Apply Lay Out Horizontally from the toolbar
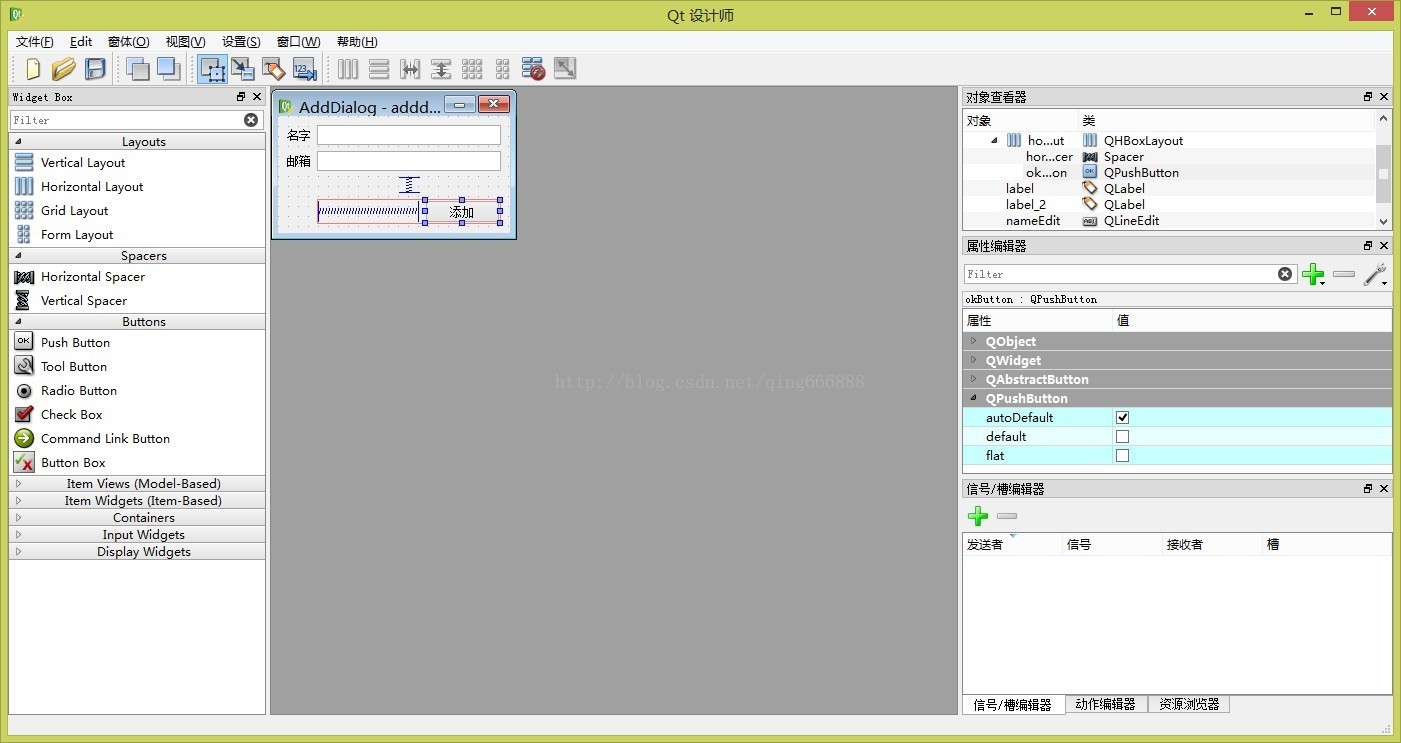 point(348,69)
